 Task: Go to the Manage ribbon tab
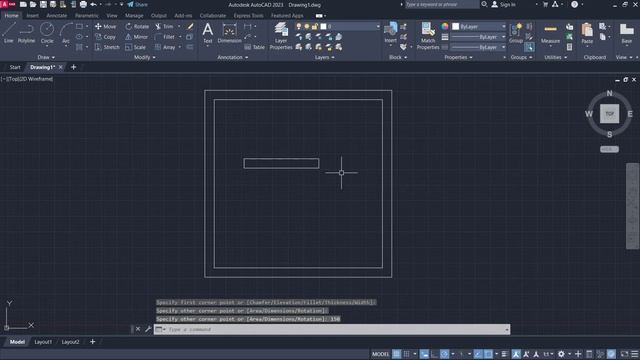point(134,16)
